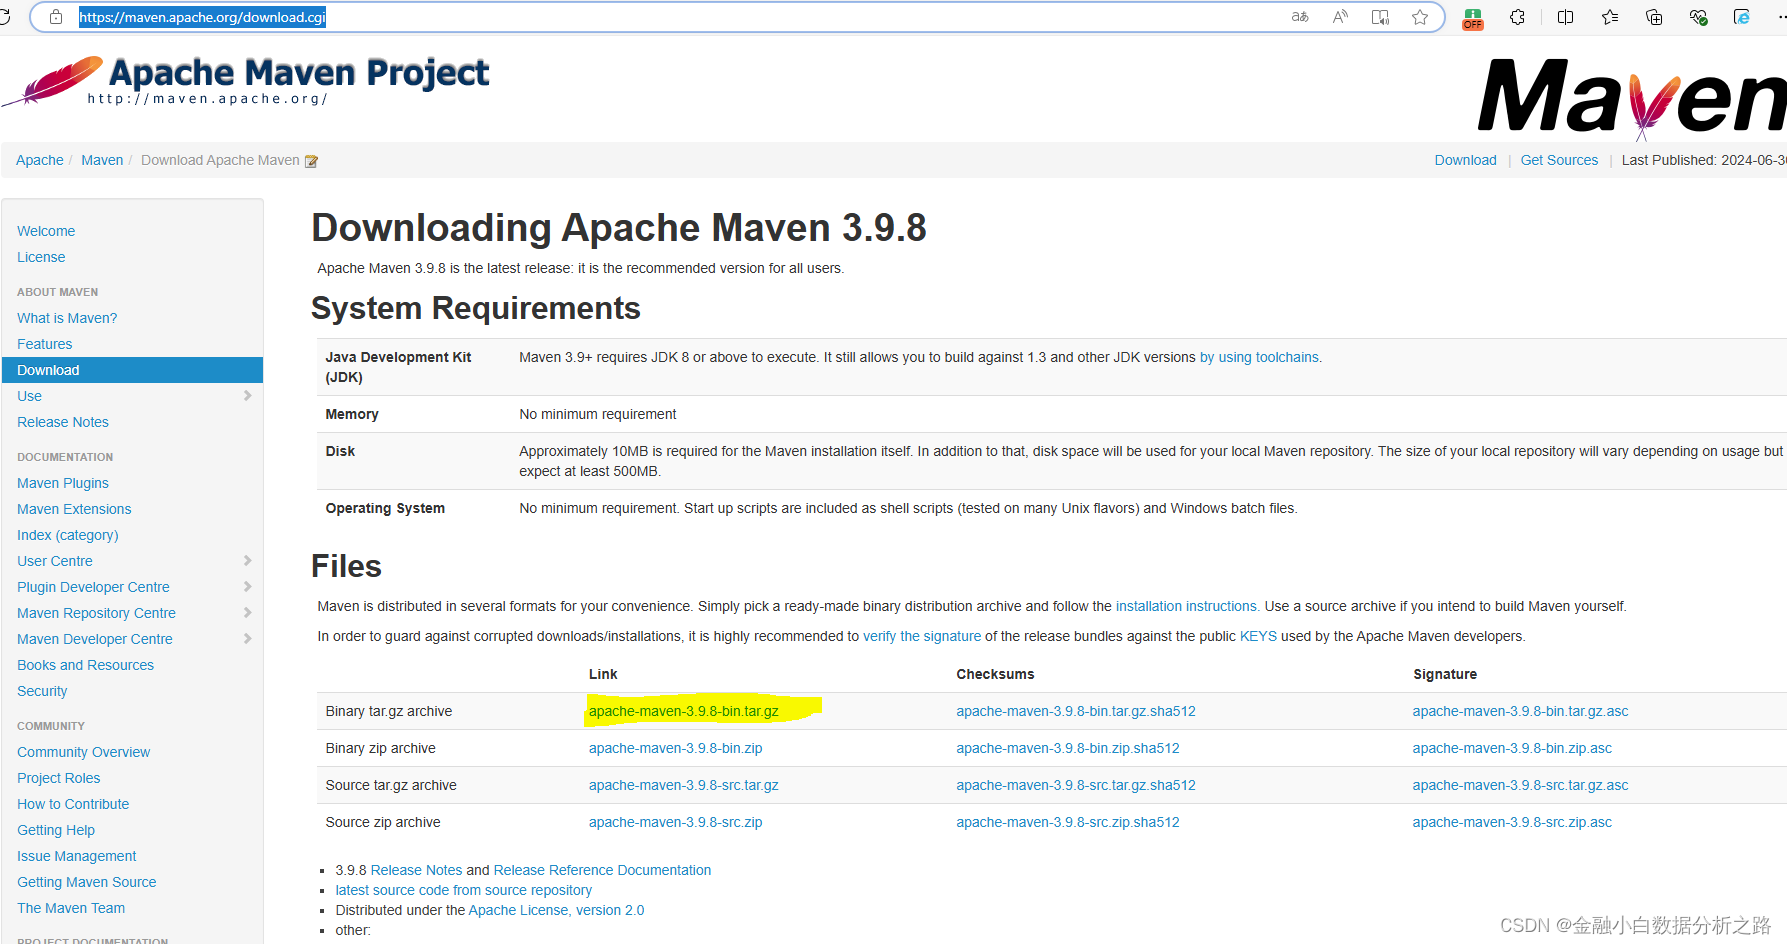Click the Maven logo banner at right
The width and height of the screenshot is (1787, 944).
pyautogui.click(x=1632, y=98)
